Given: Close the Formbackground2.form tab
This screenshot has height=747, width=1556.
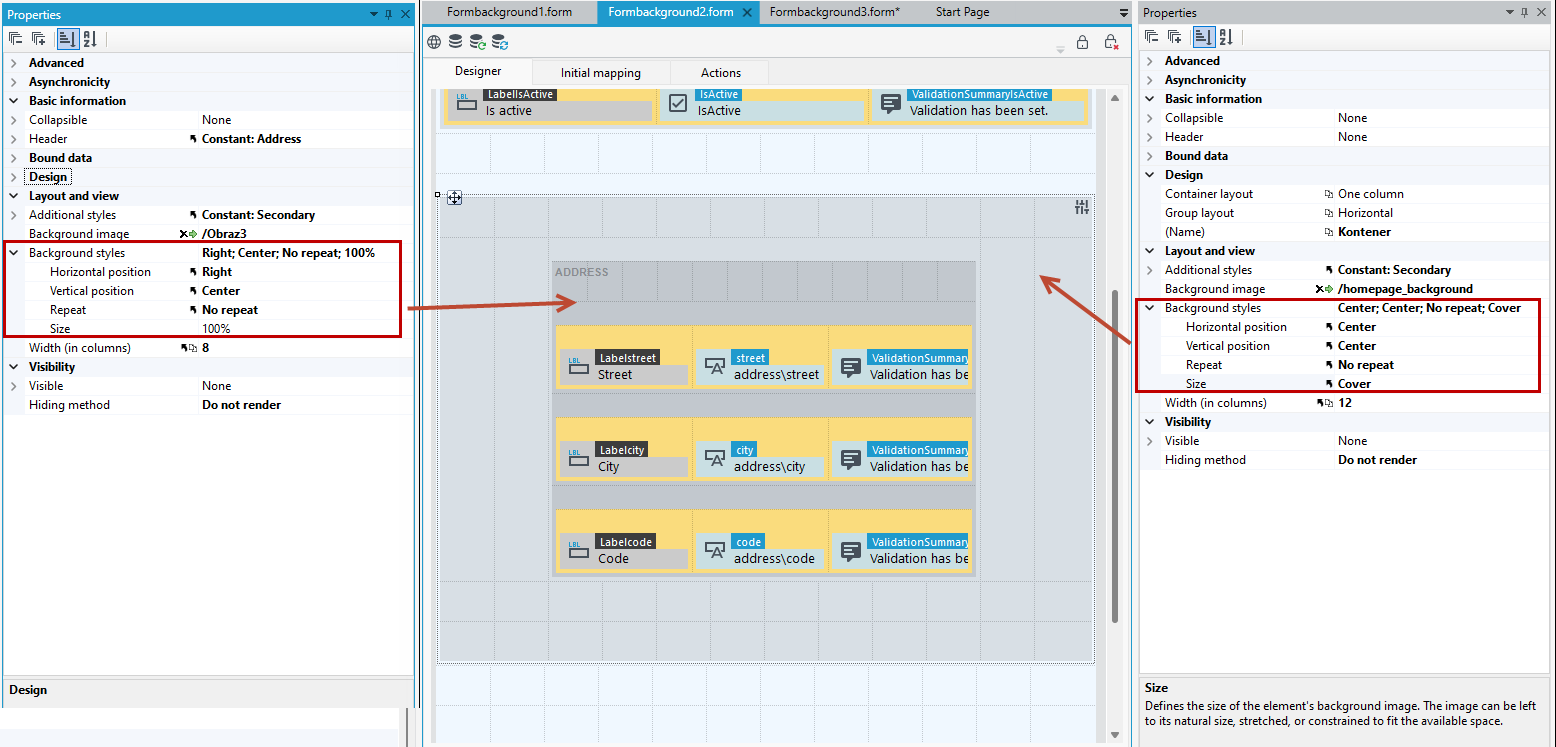Looking at the screenshot, I should pos(745,13).
